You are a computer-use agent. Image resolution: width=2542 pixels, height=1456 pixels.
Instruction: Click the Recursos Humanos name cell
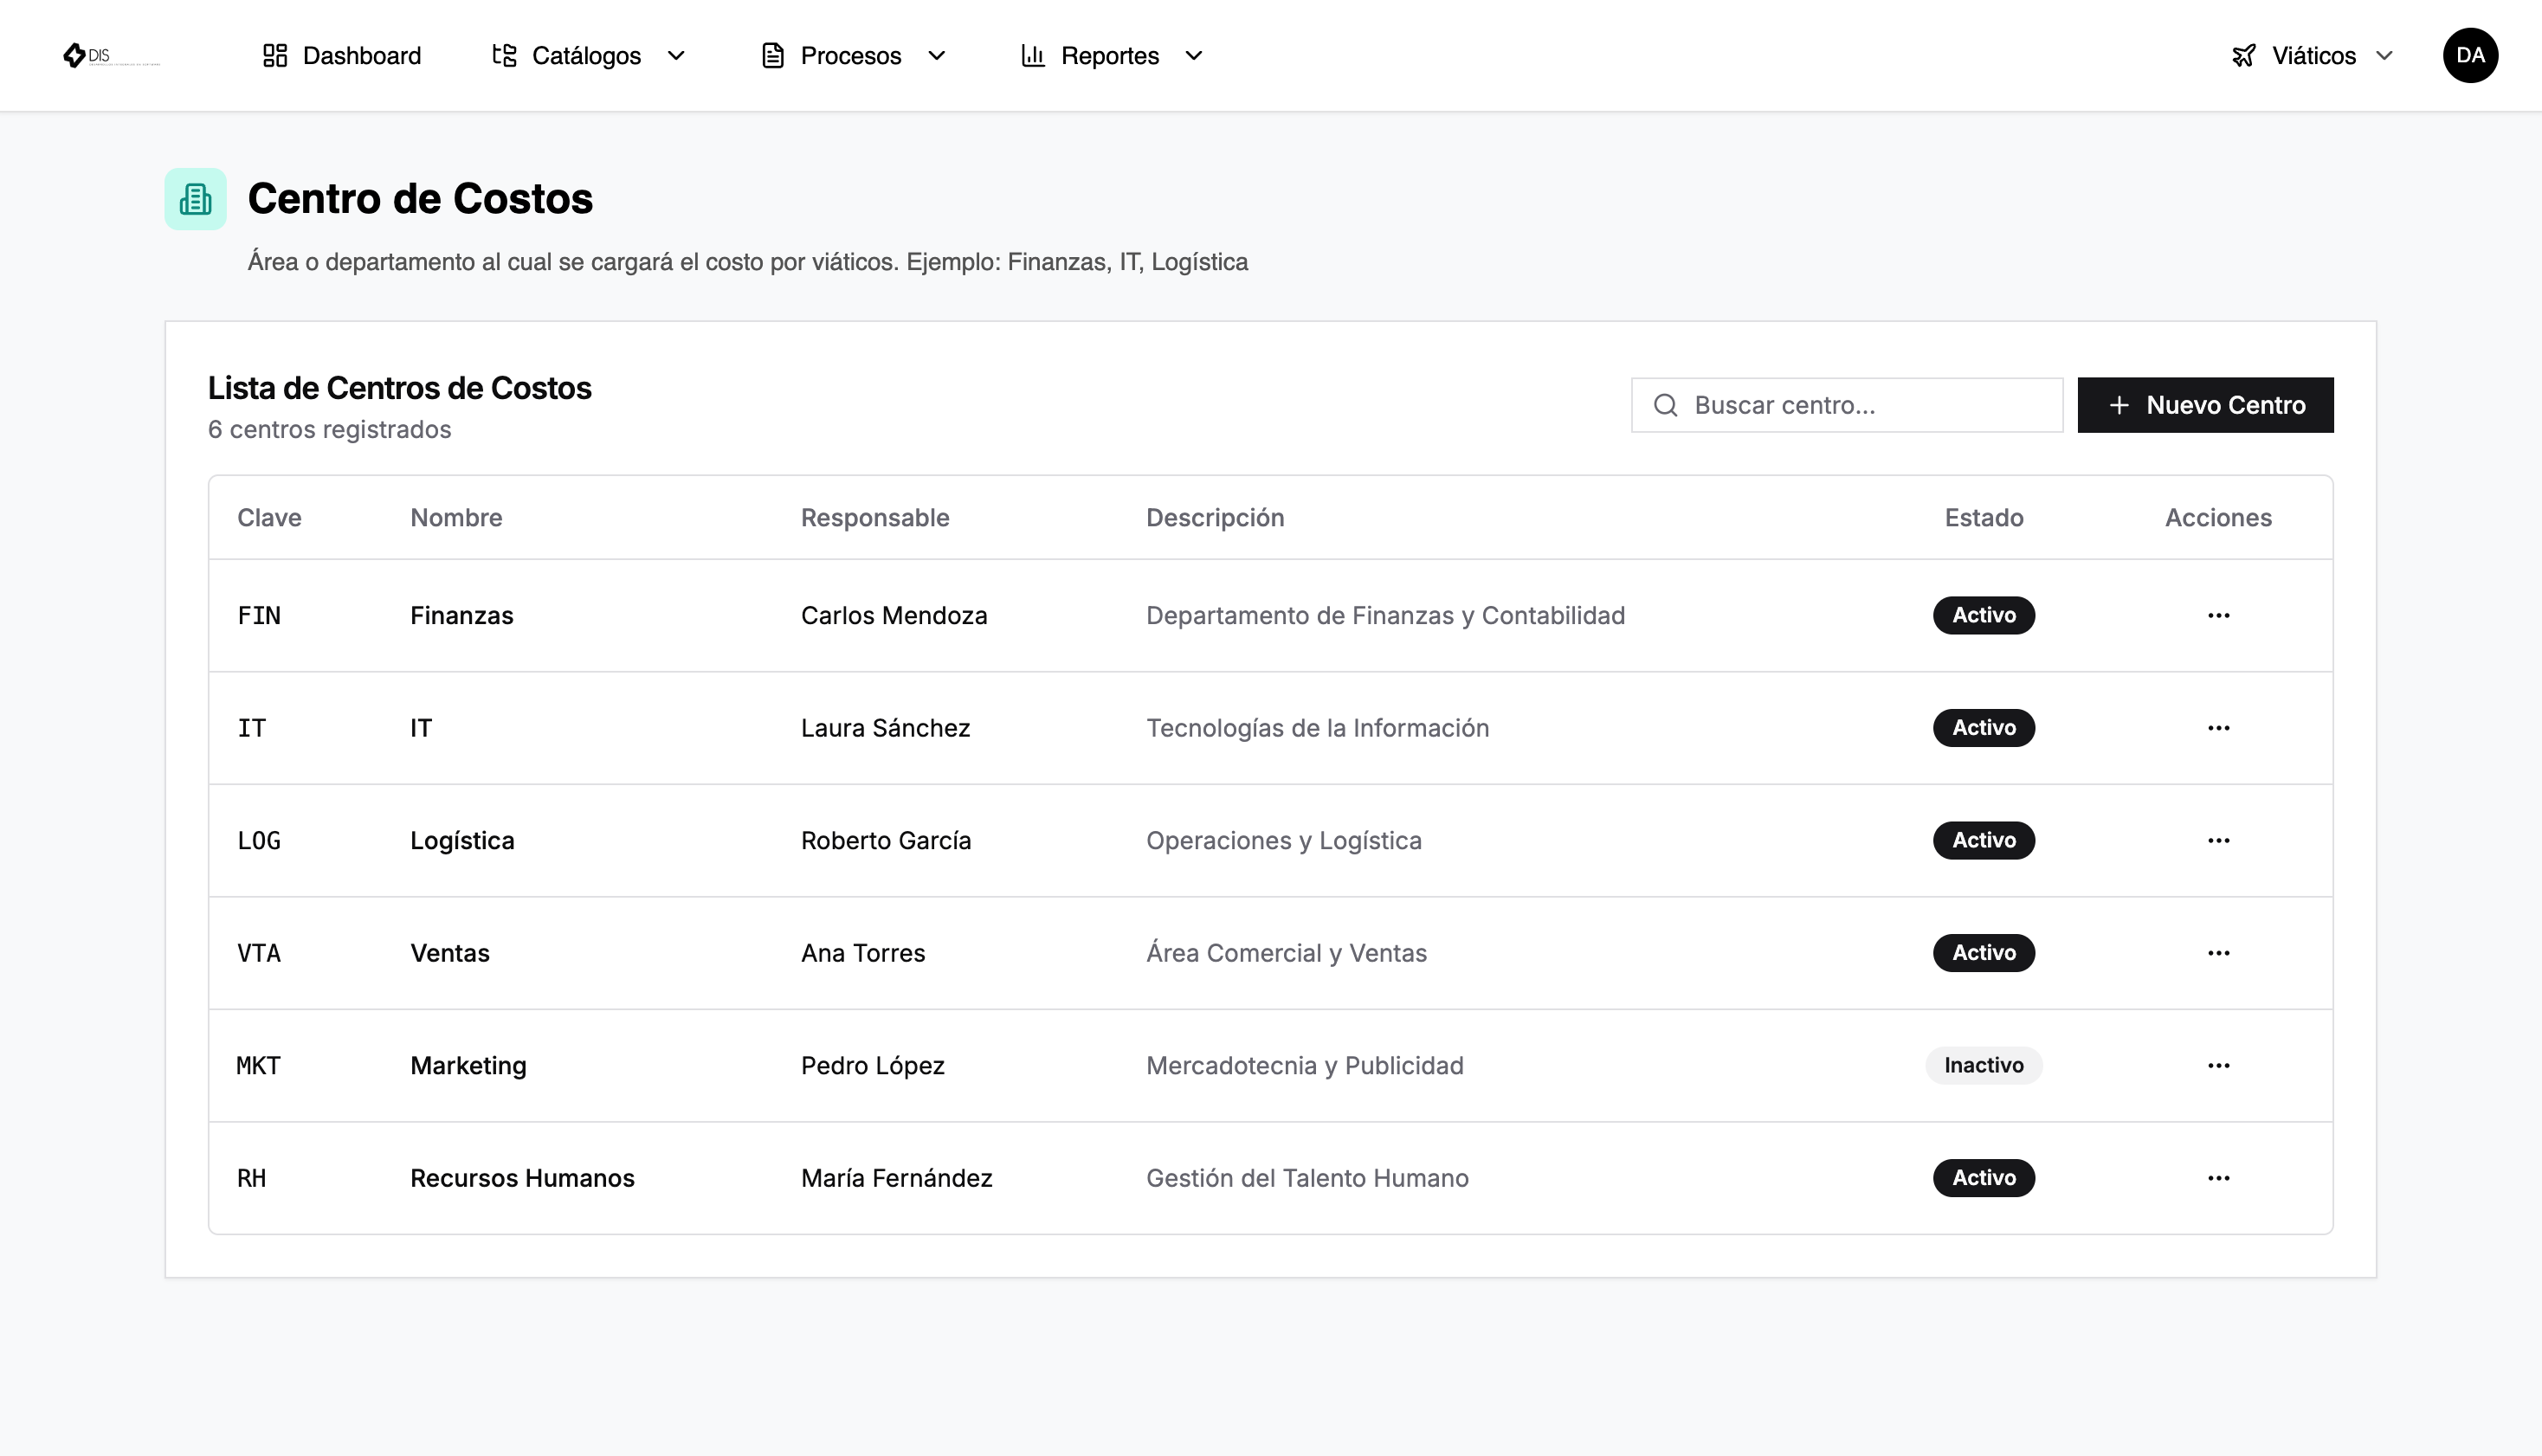(x=522, y=1178)
